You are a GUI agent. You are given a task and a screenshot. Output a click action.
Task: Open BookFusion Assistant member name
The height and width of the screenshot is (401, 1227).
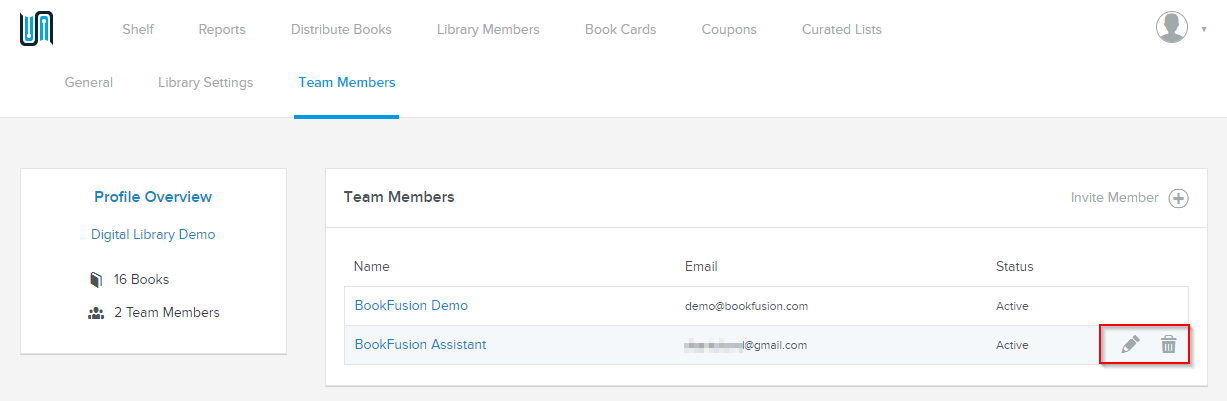[421, 344]
